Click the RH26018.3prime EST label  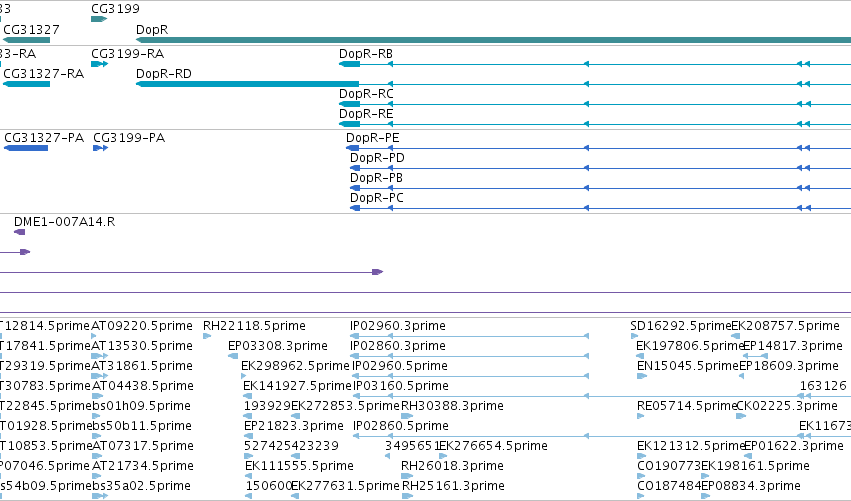[x=452, y=466]
